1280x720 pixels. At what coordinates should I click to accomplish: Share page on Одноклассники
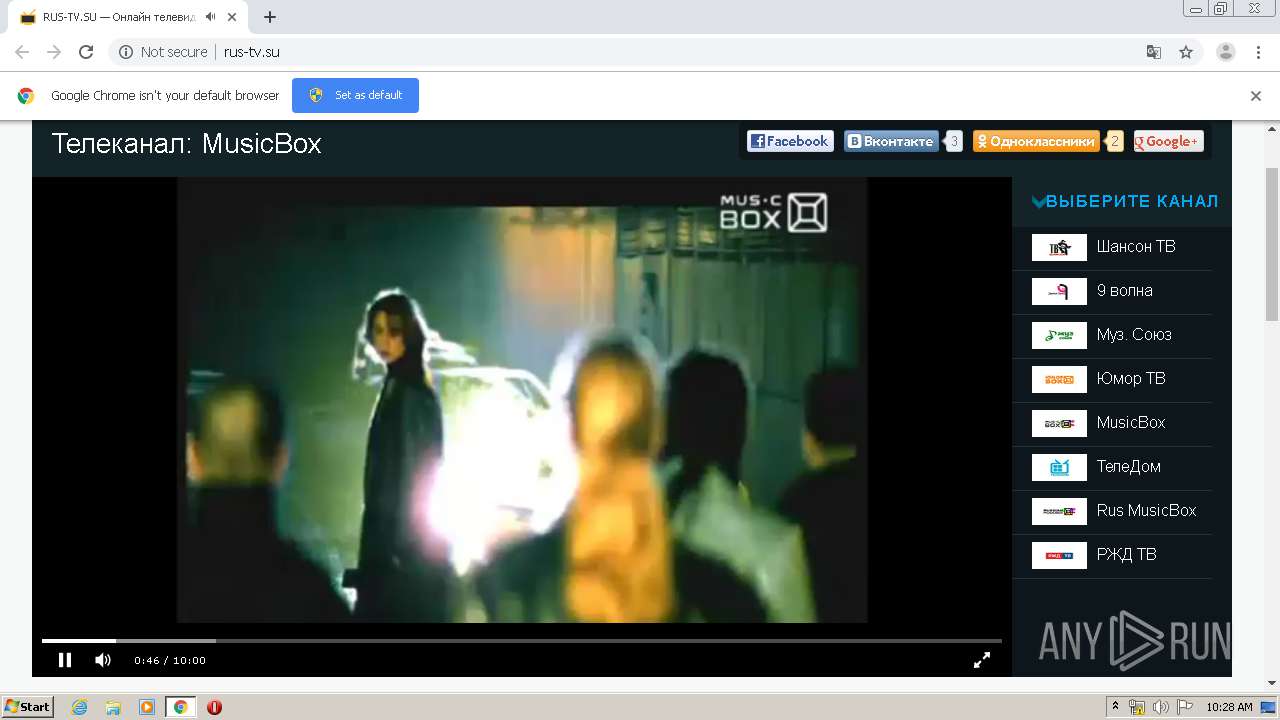click(x=1036, y=142)
